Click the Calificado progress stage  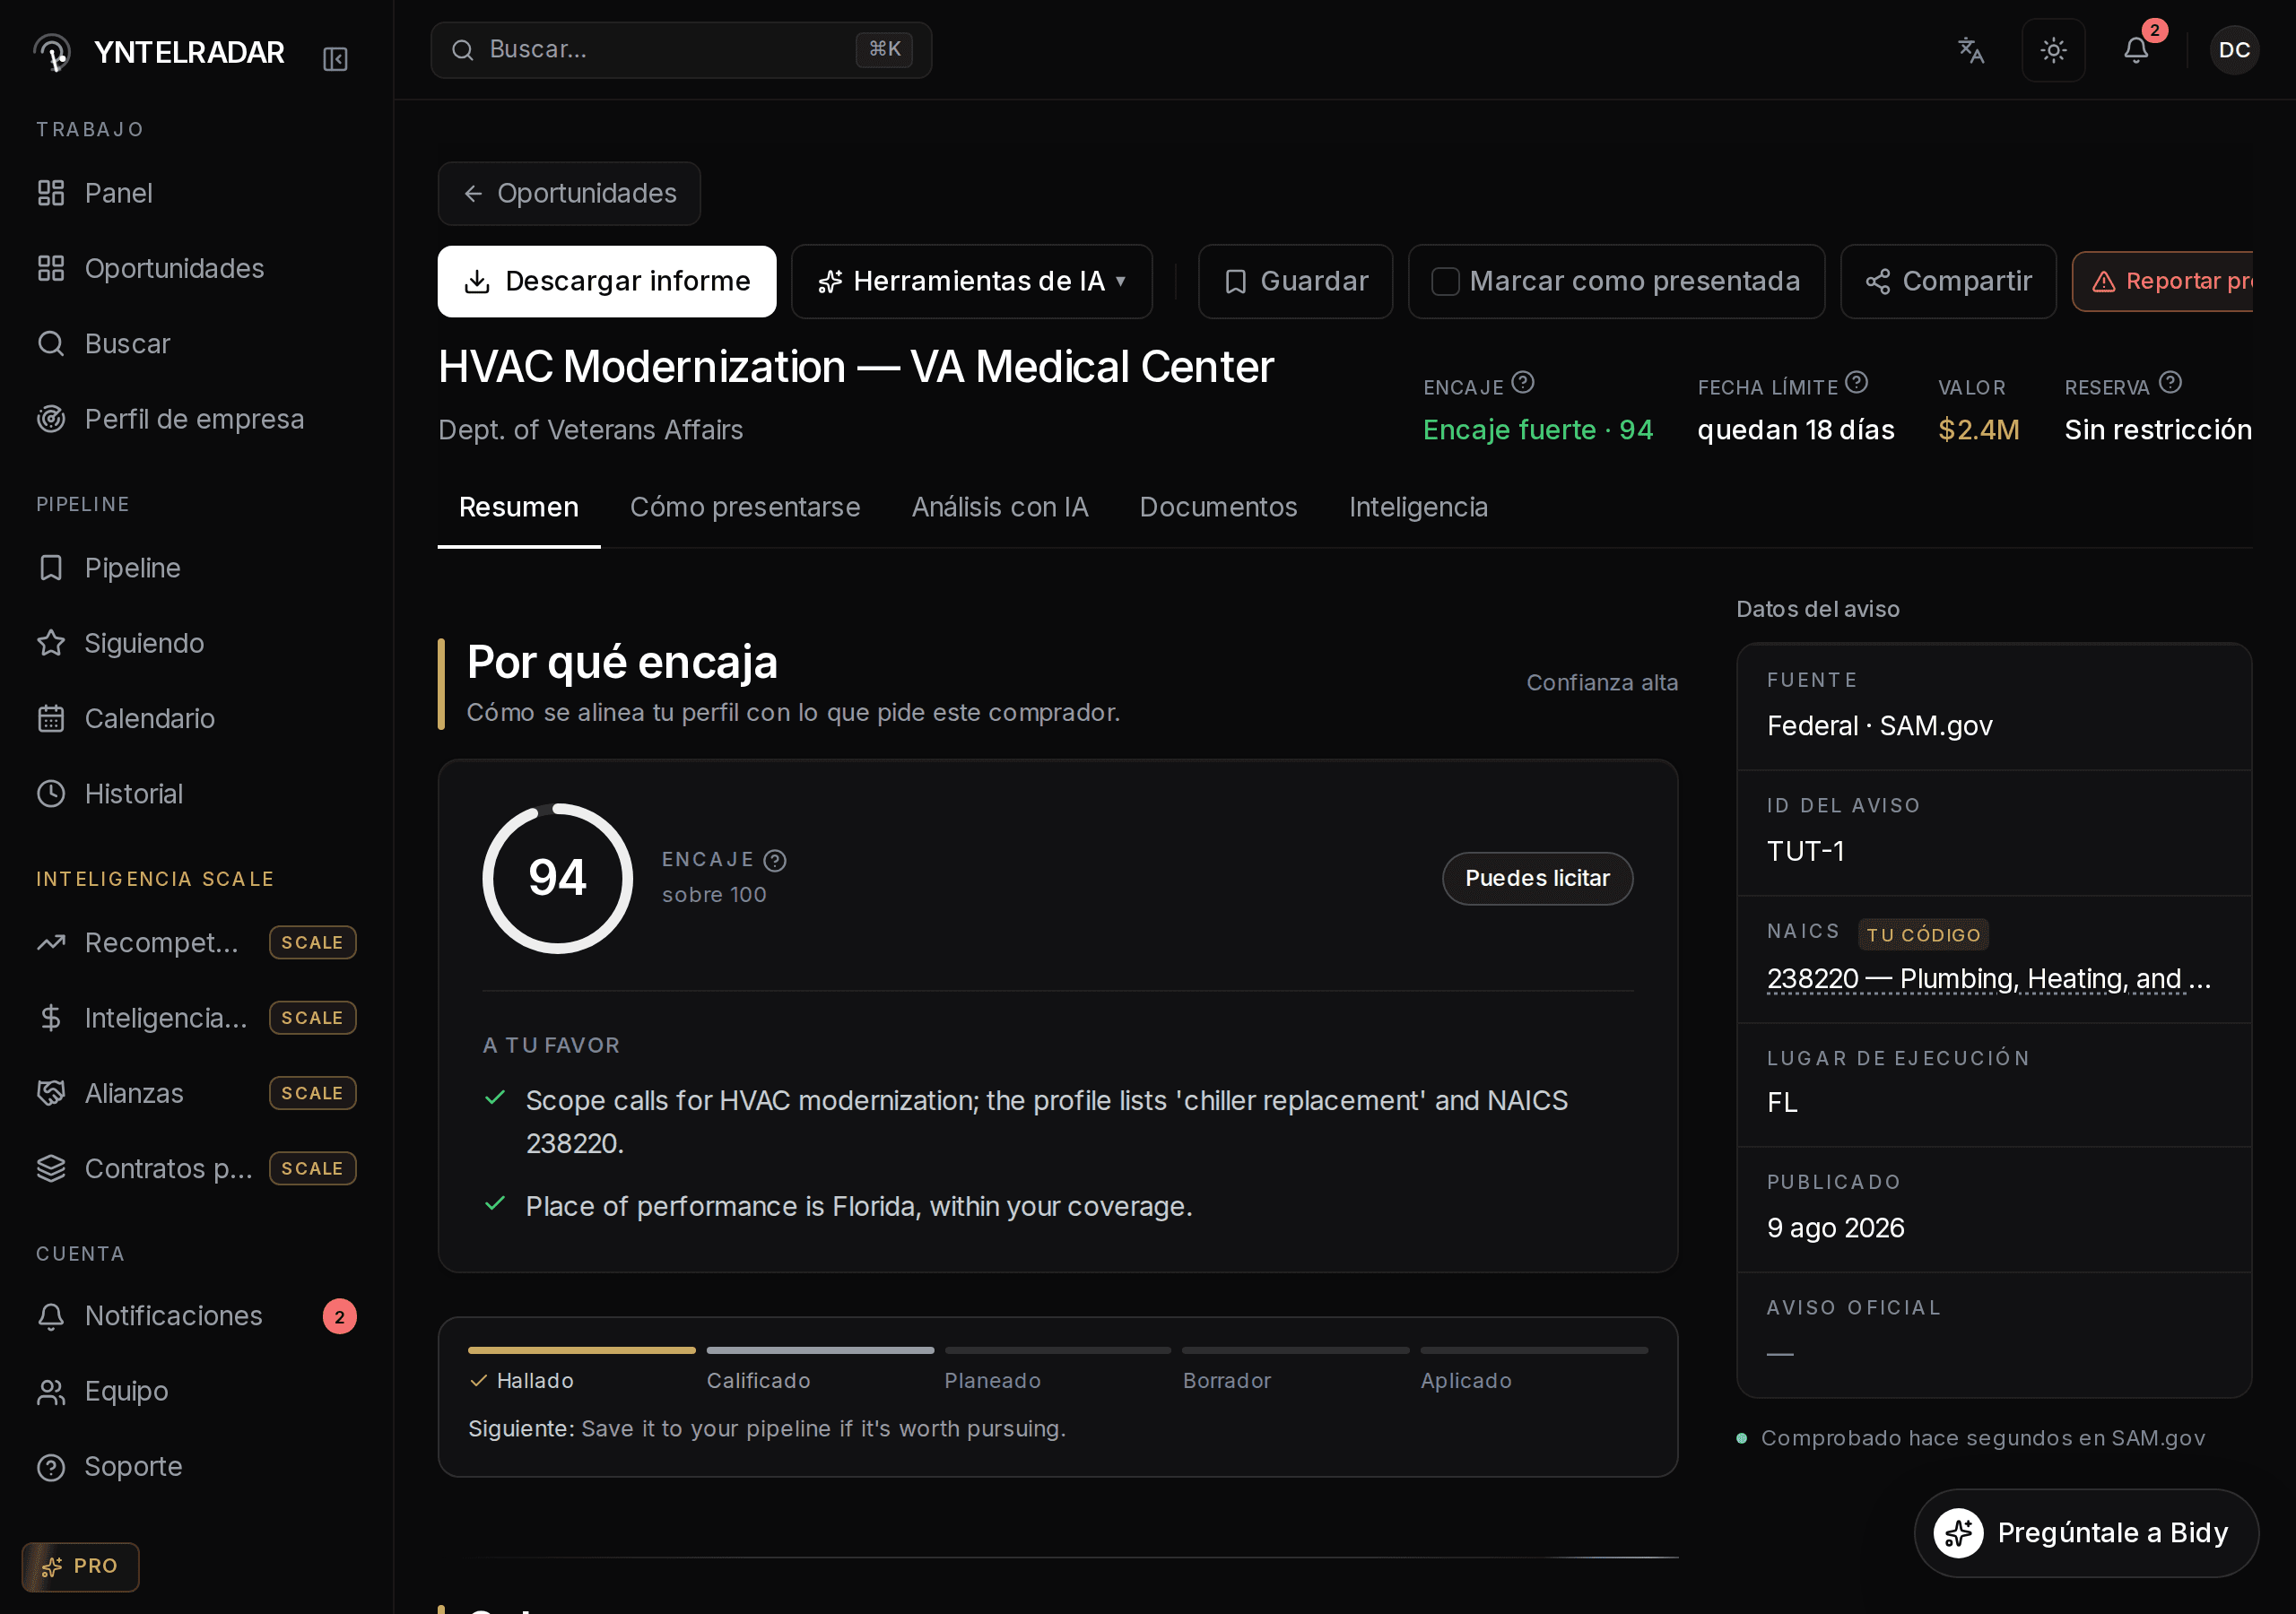pyautogui.click(x=820, y=1370)
